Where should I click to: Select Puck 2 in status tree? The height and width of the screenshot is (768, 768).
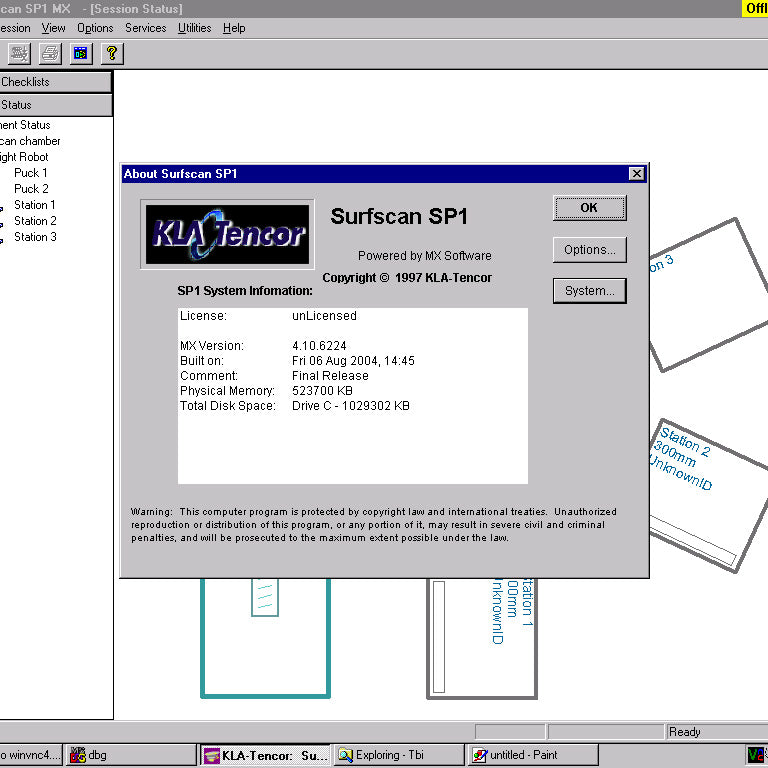point(31,189)
